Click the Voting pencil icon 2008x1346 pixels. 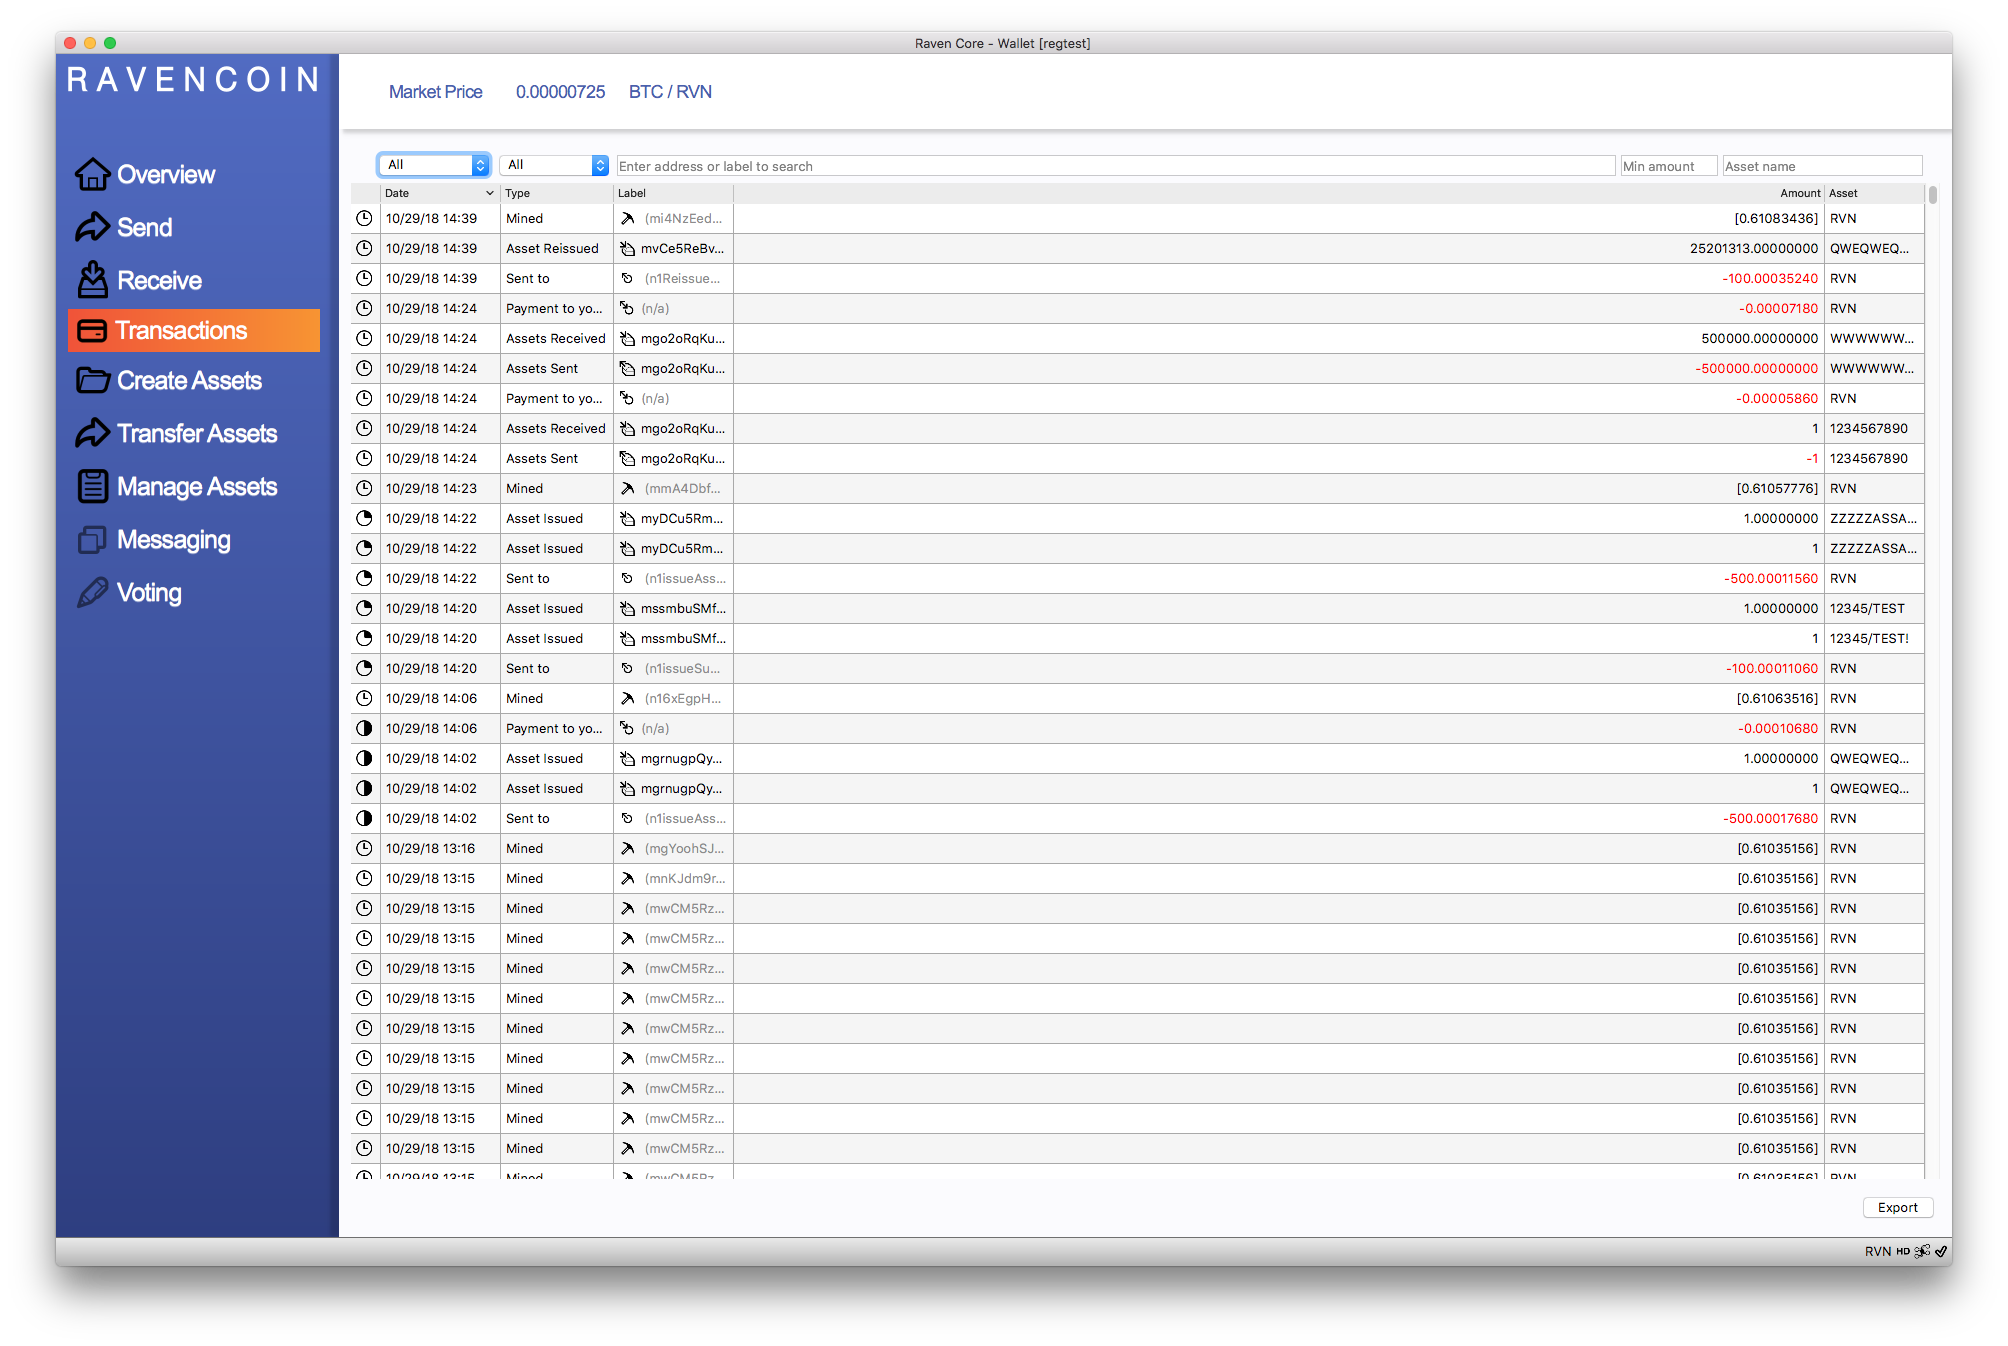[x=92, y=592]
